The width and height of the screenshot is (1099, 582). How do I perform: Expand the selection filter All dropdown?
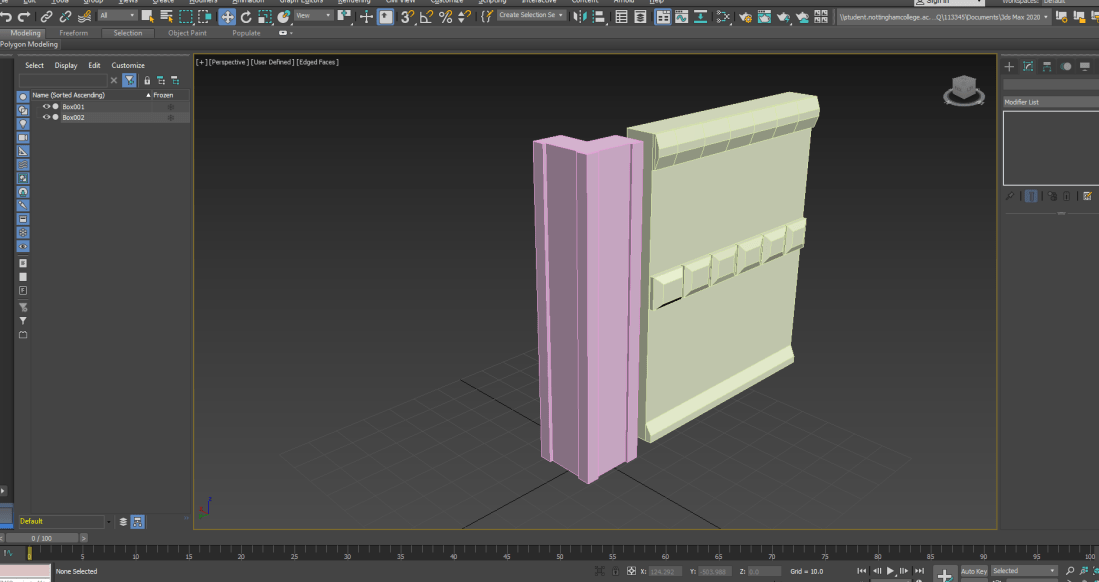coord(118,16)
